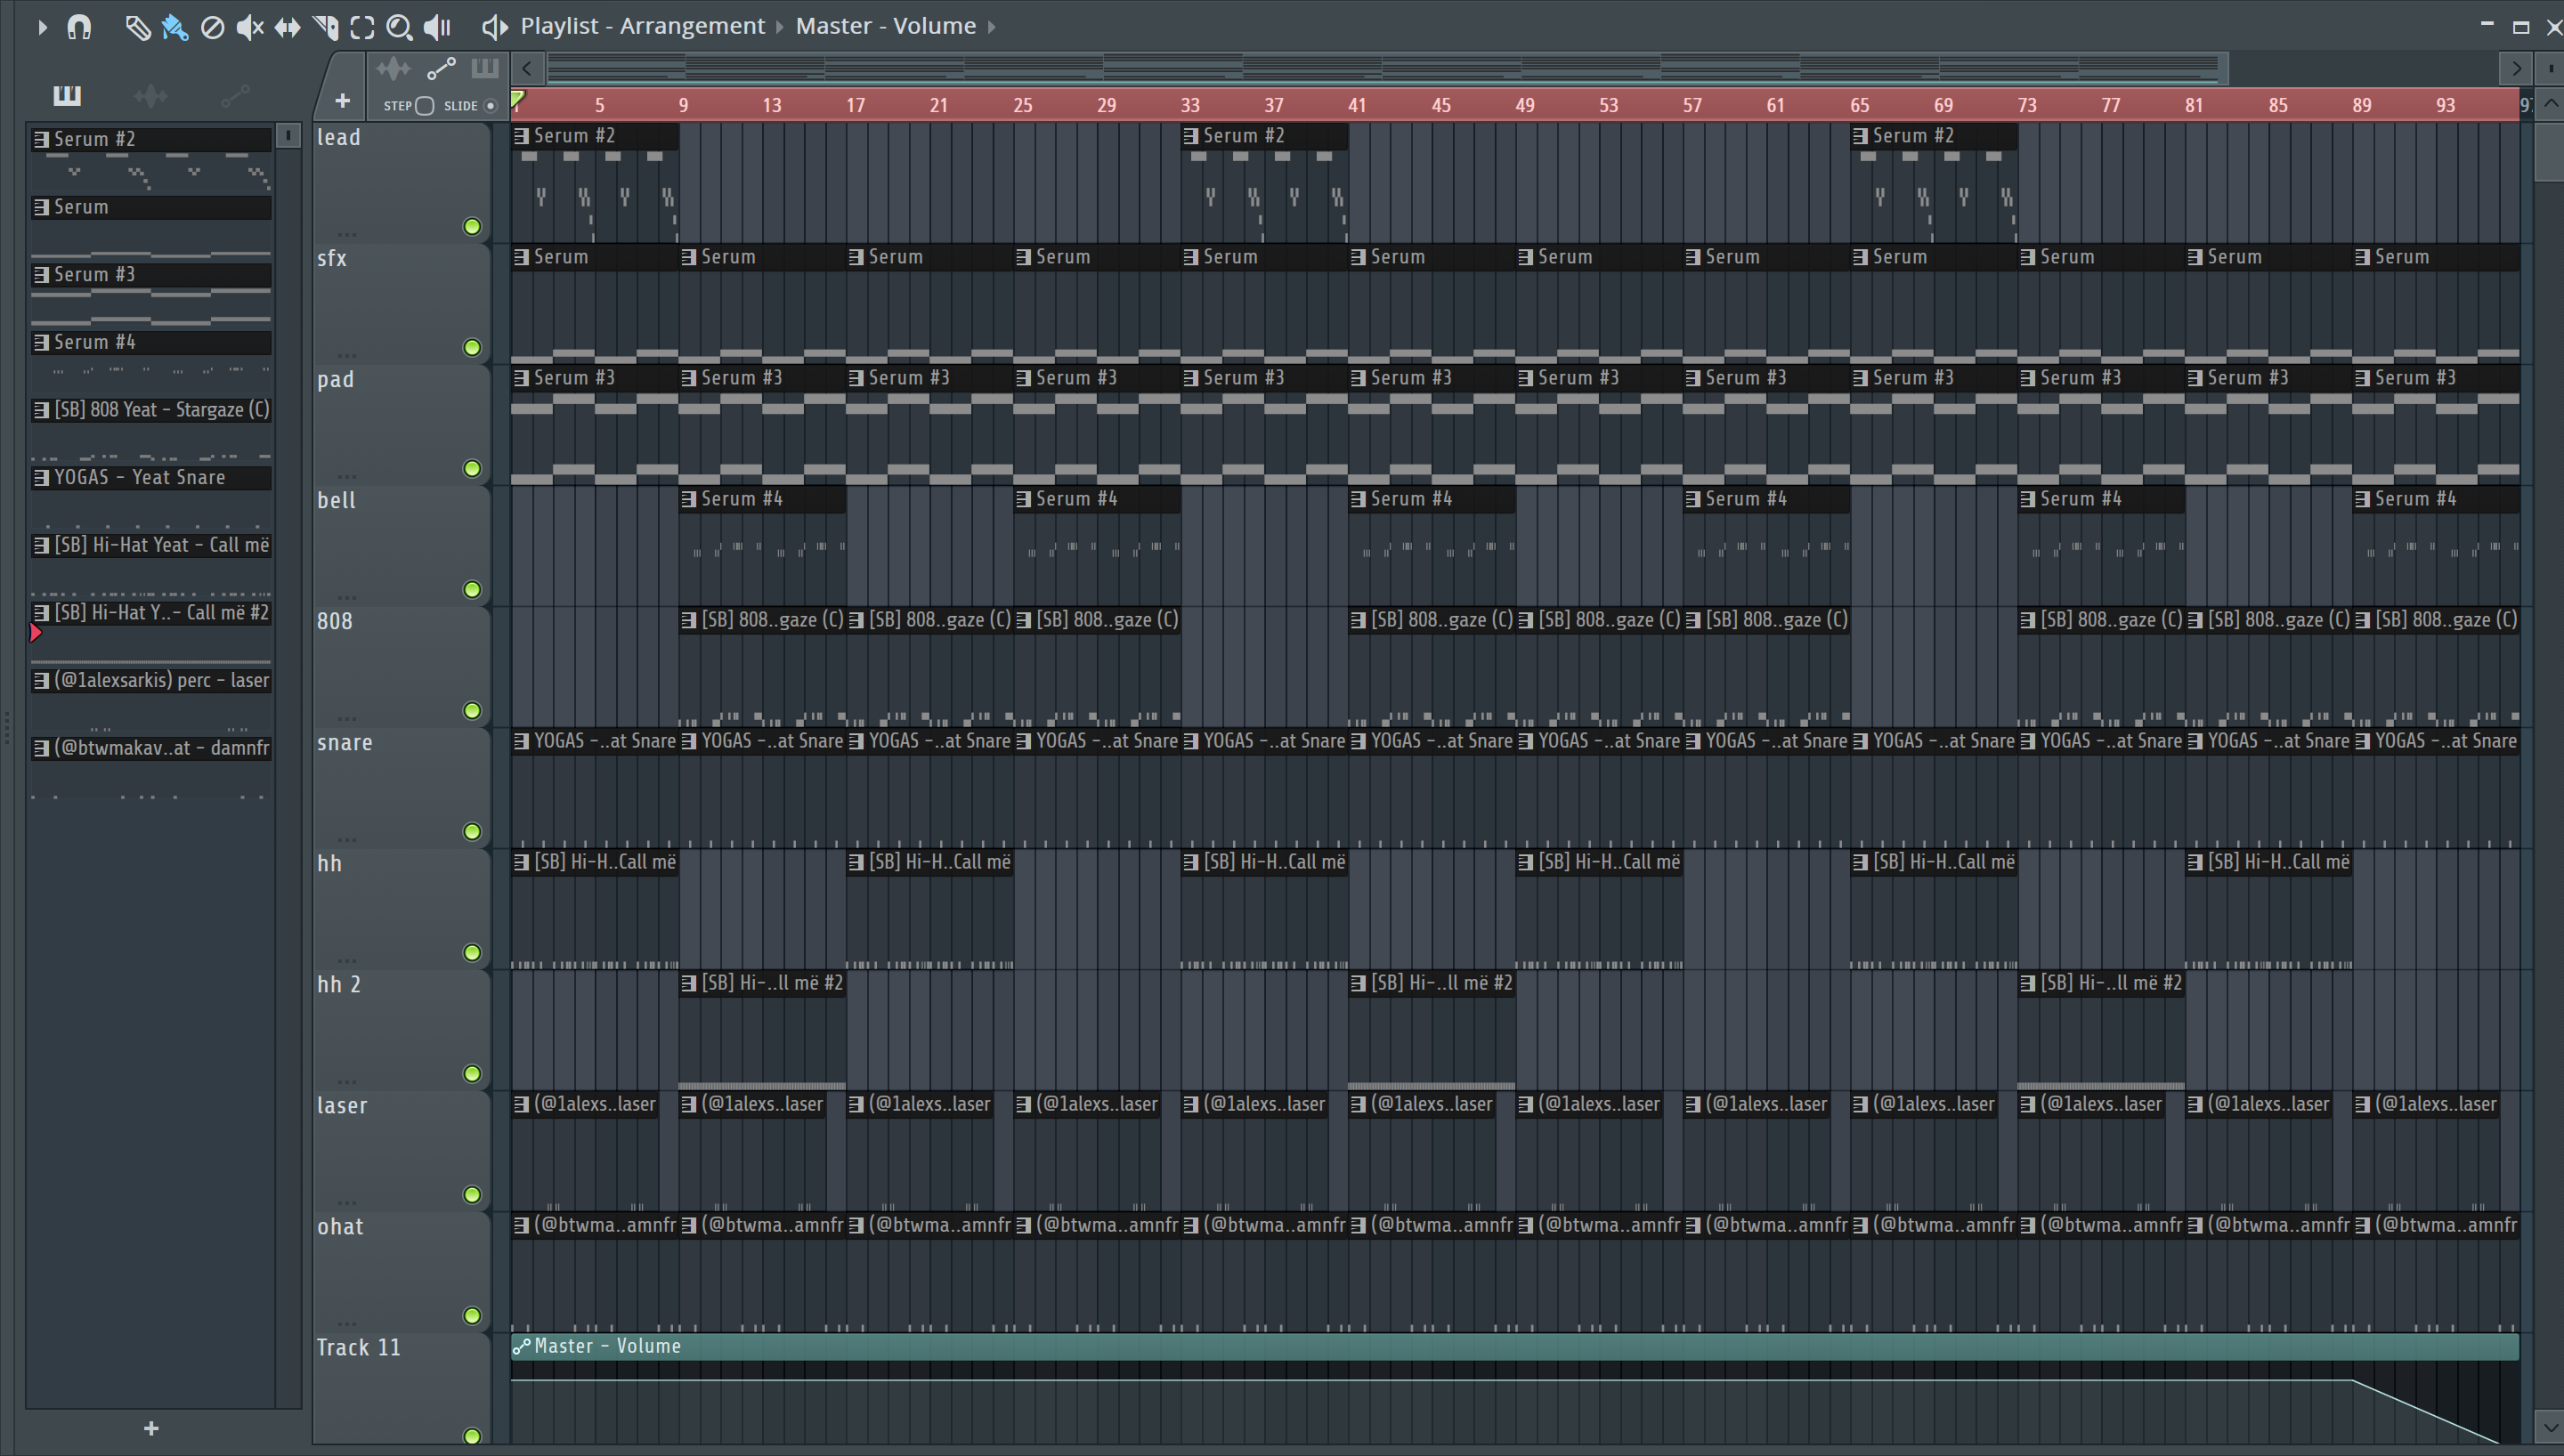This screenshot has height=1456, width=2564.
Task: Open menu of first Hi-H..Call më clip
Action: point(521,862)
